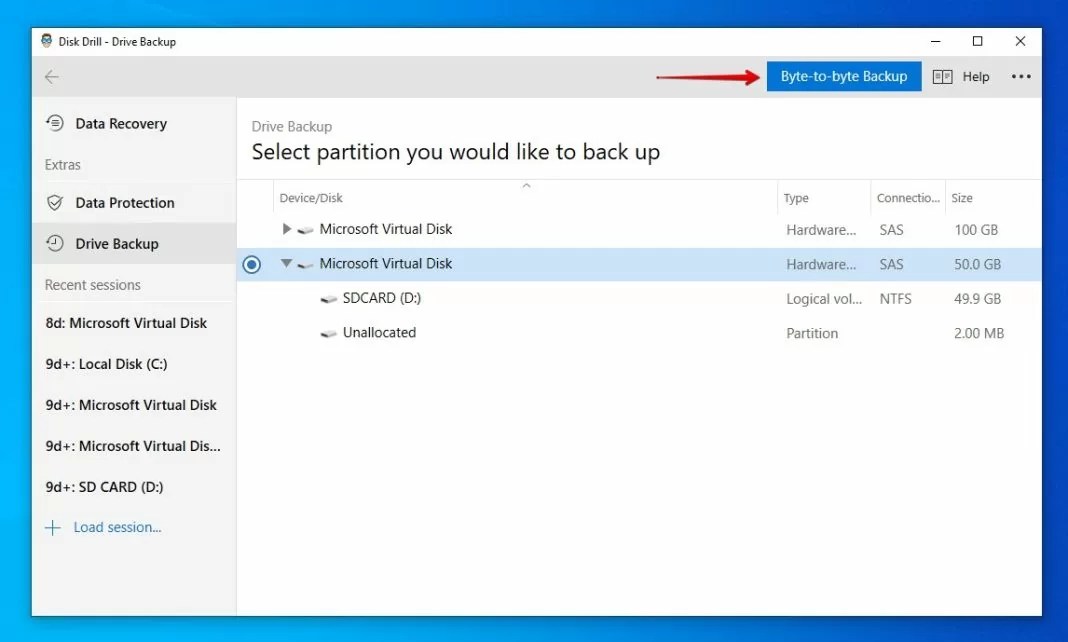Click the 50.0 GB disk drive icon
The width and height of the screenshot is (1068, 642).
point(306,265)
